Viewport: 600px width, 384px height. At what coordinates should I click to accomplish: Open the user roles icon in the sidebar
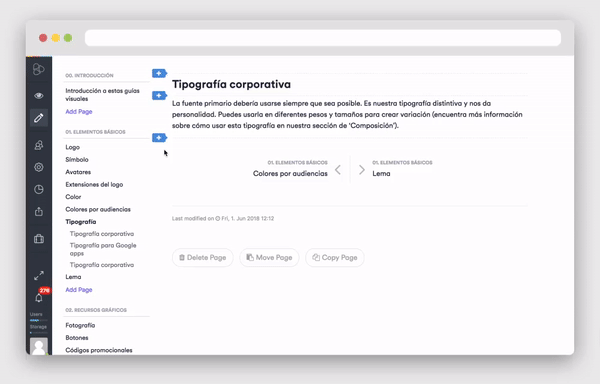(39, 145)
